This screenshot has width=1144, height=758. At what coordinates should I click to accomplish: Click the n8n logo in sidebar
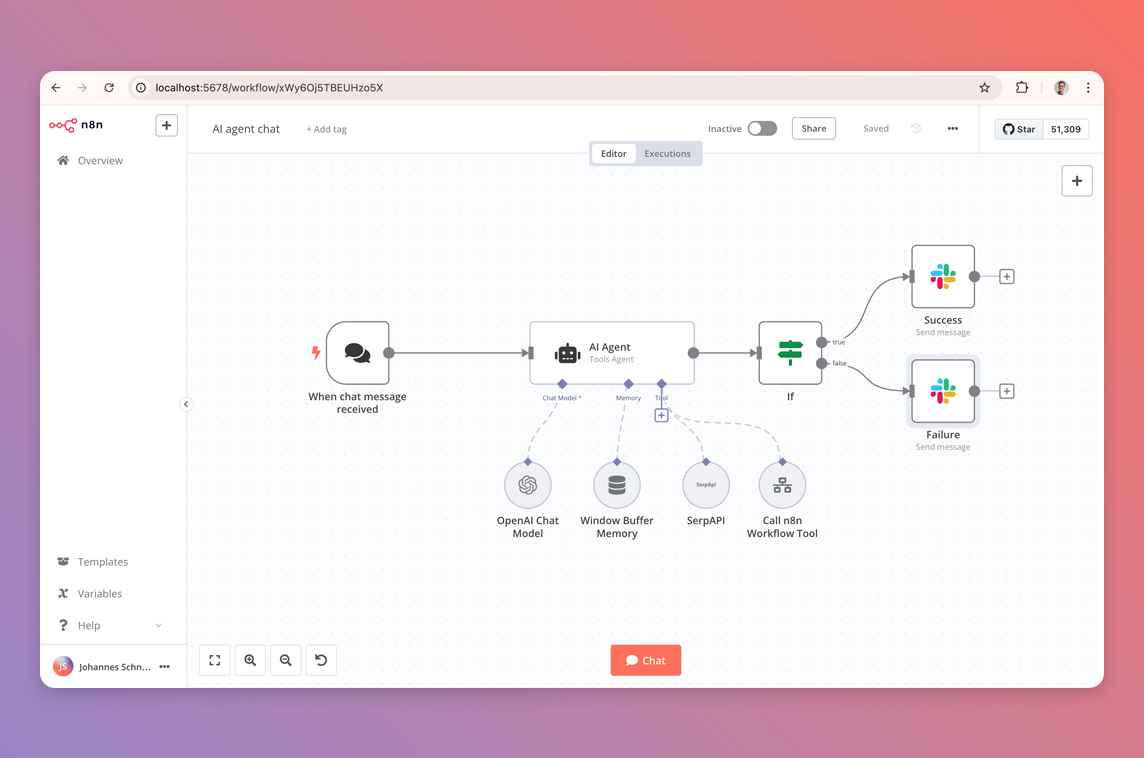point(76,125)
